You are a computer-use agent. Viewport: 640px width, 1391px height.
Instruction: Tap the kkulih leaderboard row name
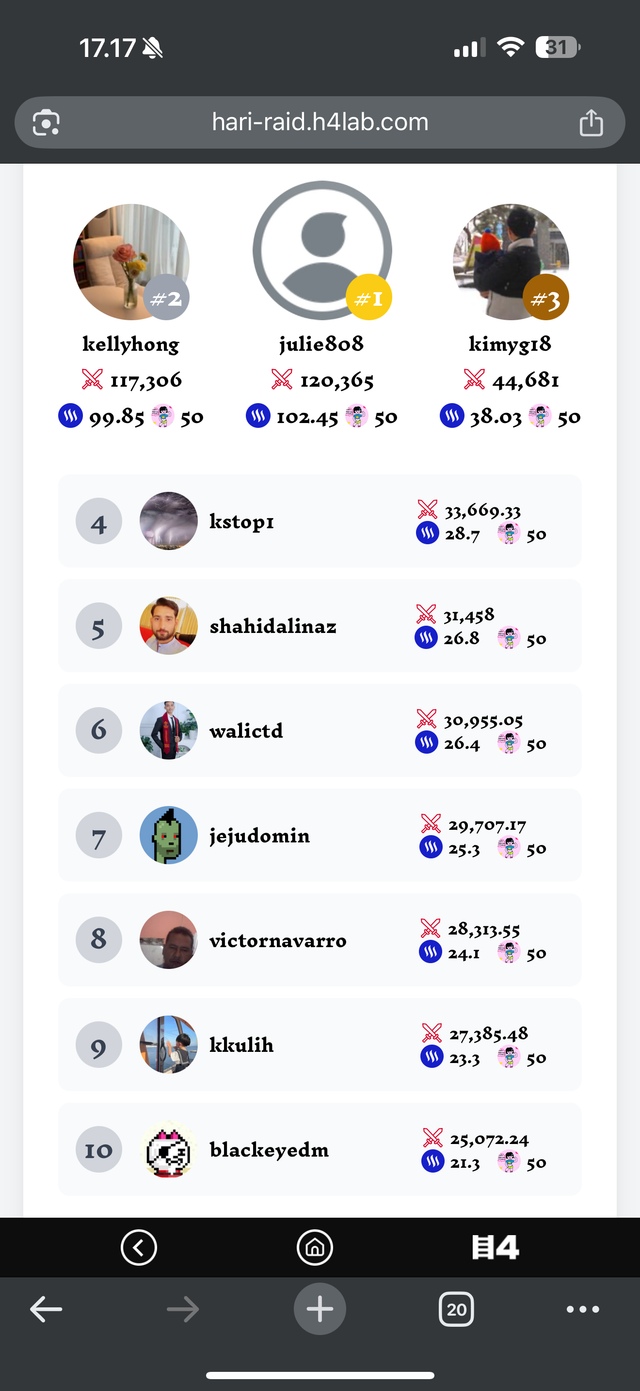(x=241, y=1044)
